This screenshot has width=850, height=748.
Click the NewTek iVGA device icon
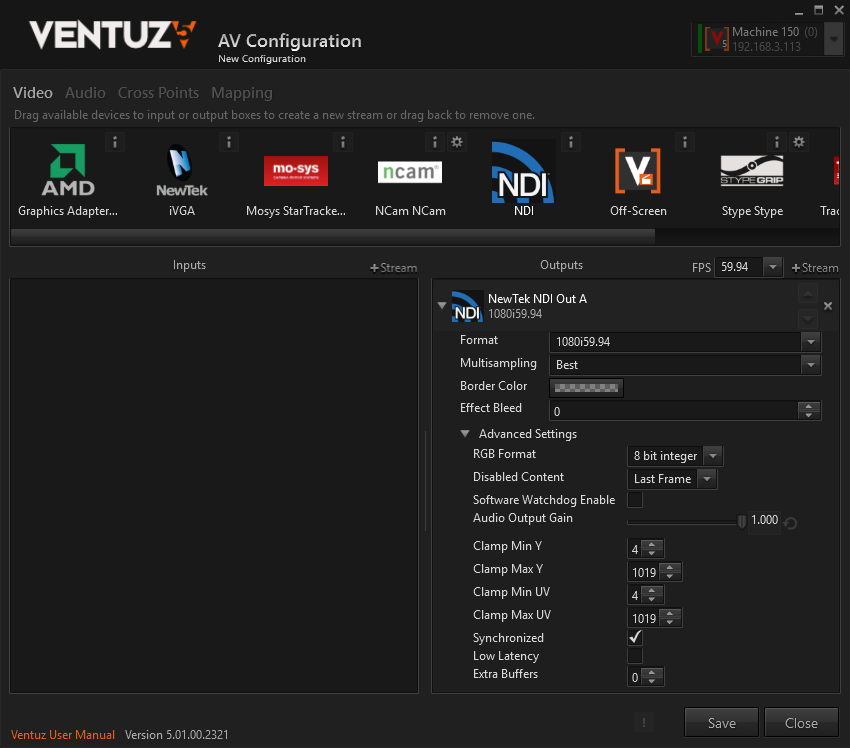(181, 172)
